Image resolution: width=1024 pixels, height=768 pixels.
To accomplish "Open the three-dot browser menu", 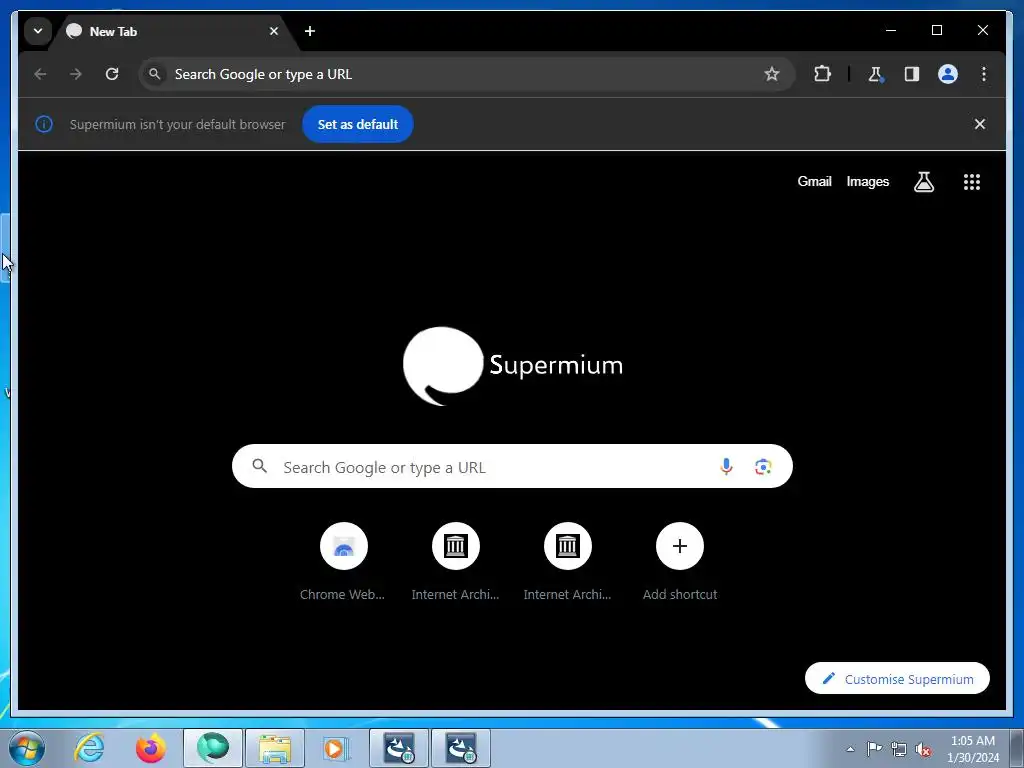I will point(984,74).
